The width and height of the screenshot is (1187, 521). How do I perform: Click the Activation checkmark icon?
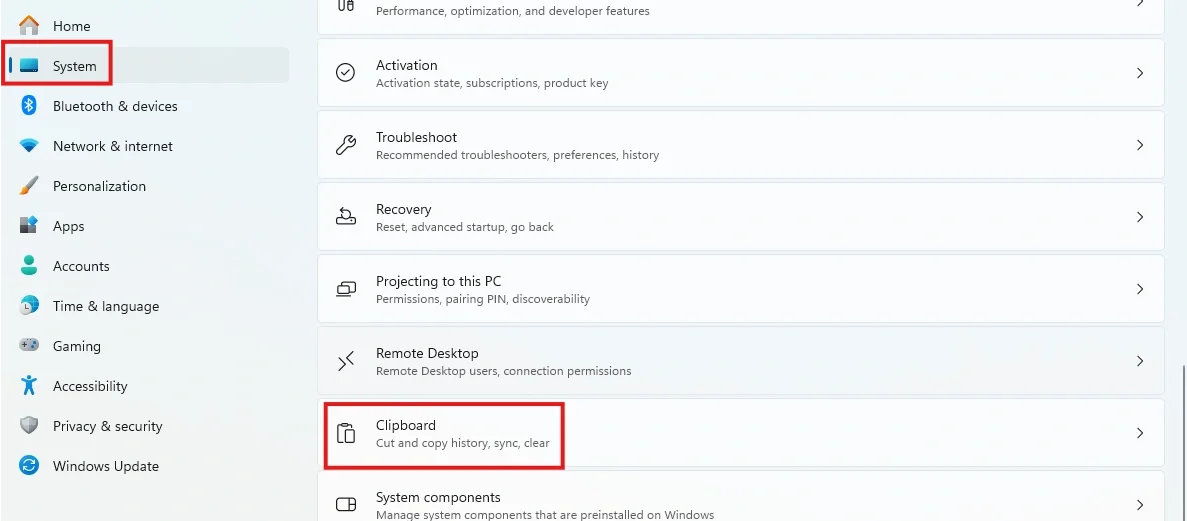[346, 73]
